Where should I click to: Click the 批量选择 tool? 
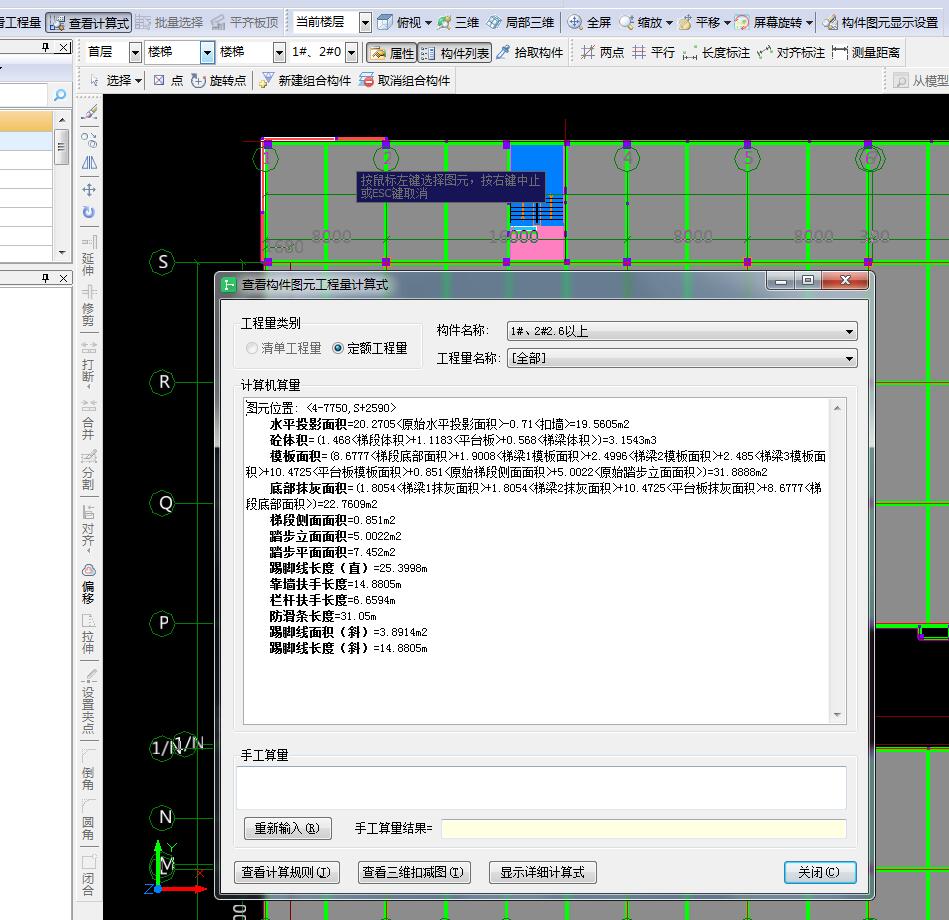point(169,23)
